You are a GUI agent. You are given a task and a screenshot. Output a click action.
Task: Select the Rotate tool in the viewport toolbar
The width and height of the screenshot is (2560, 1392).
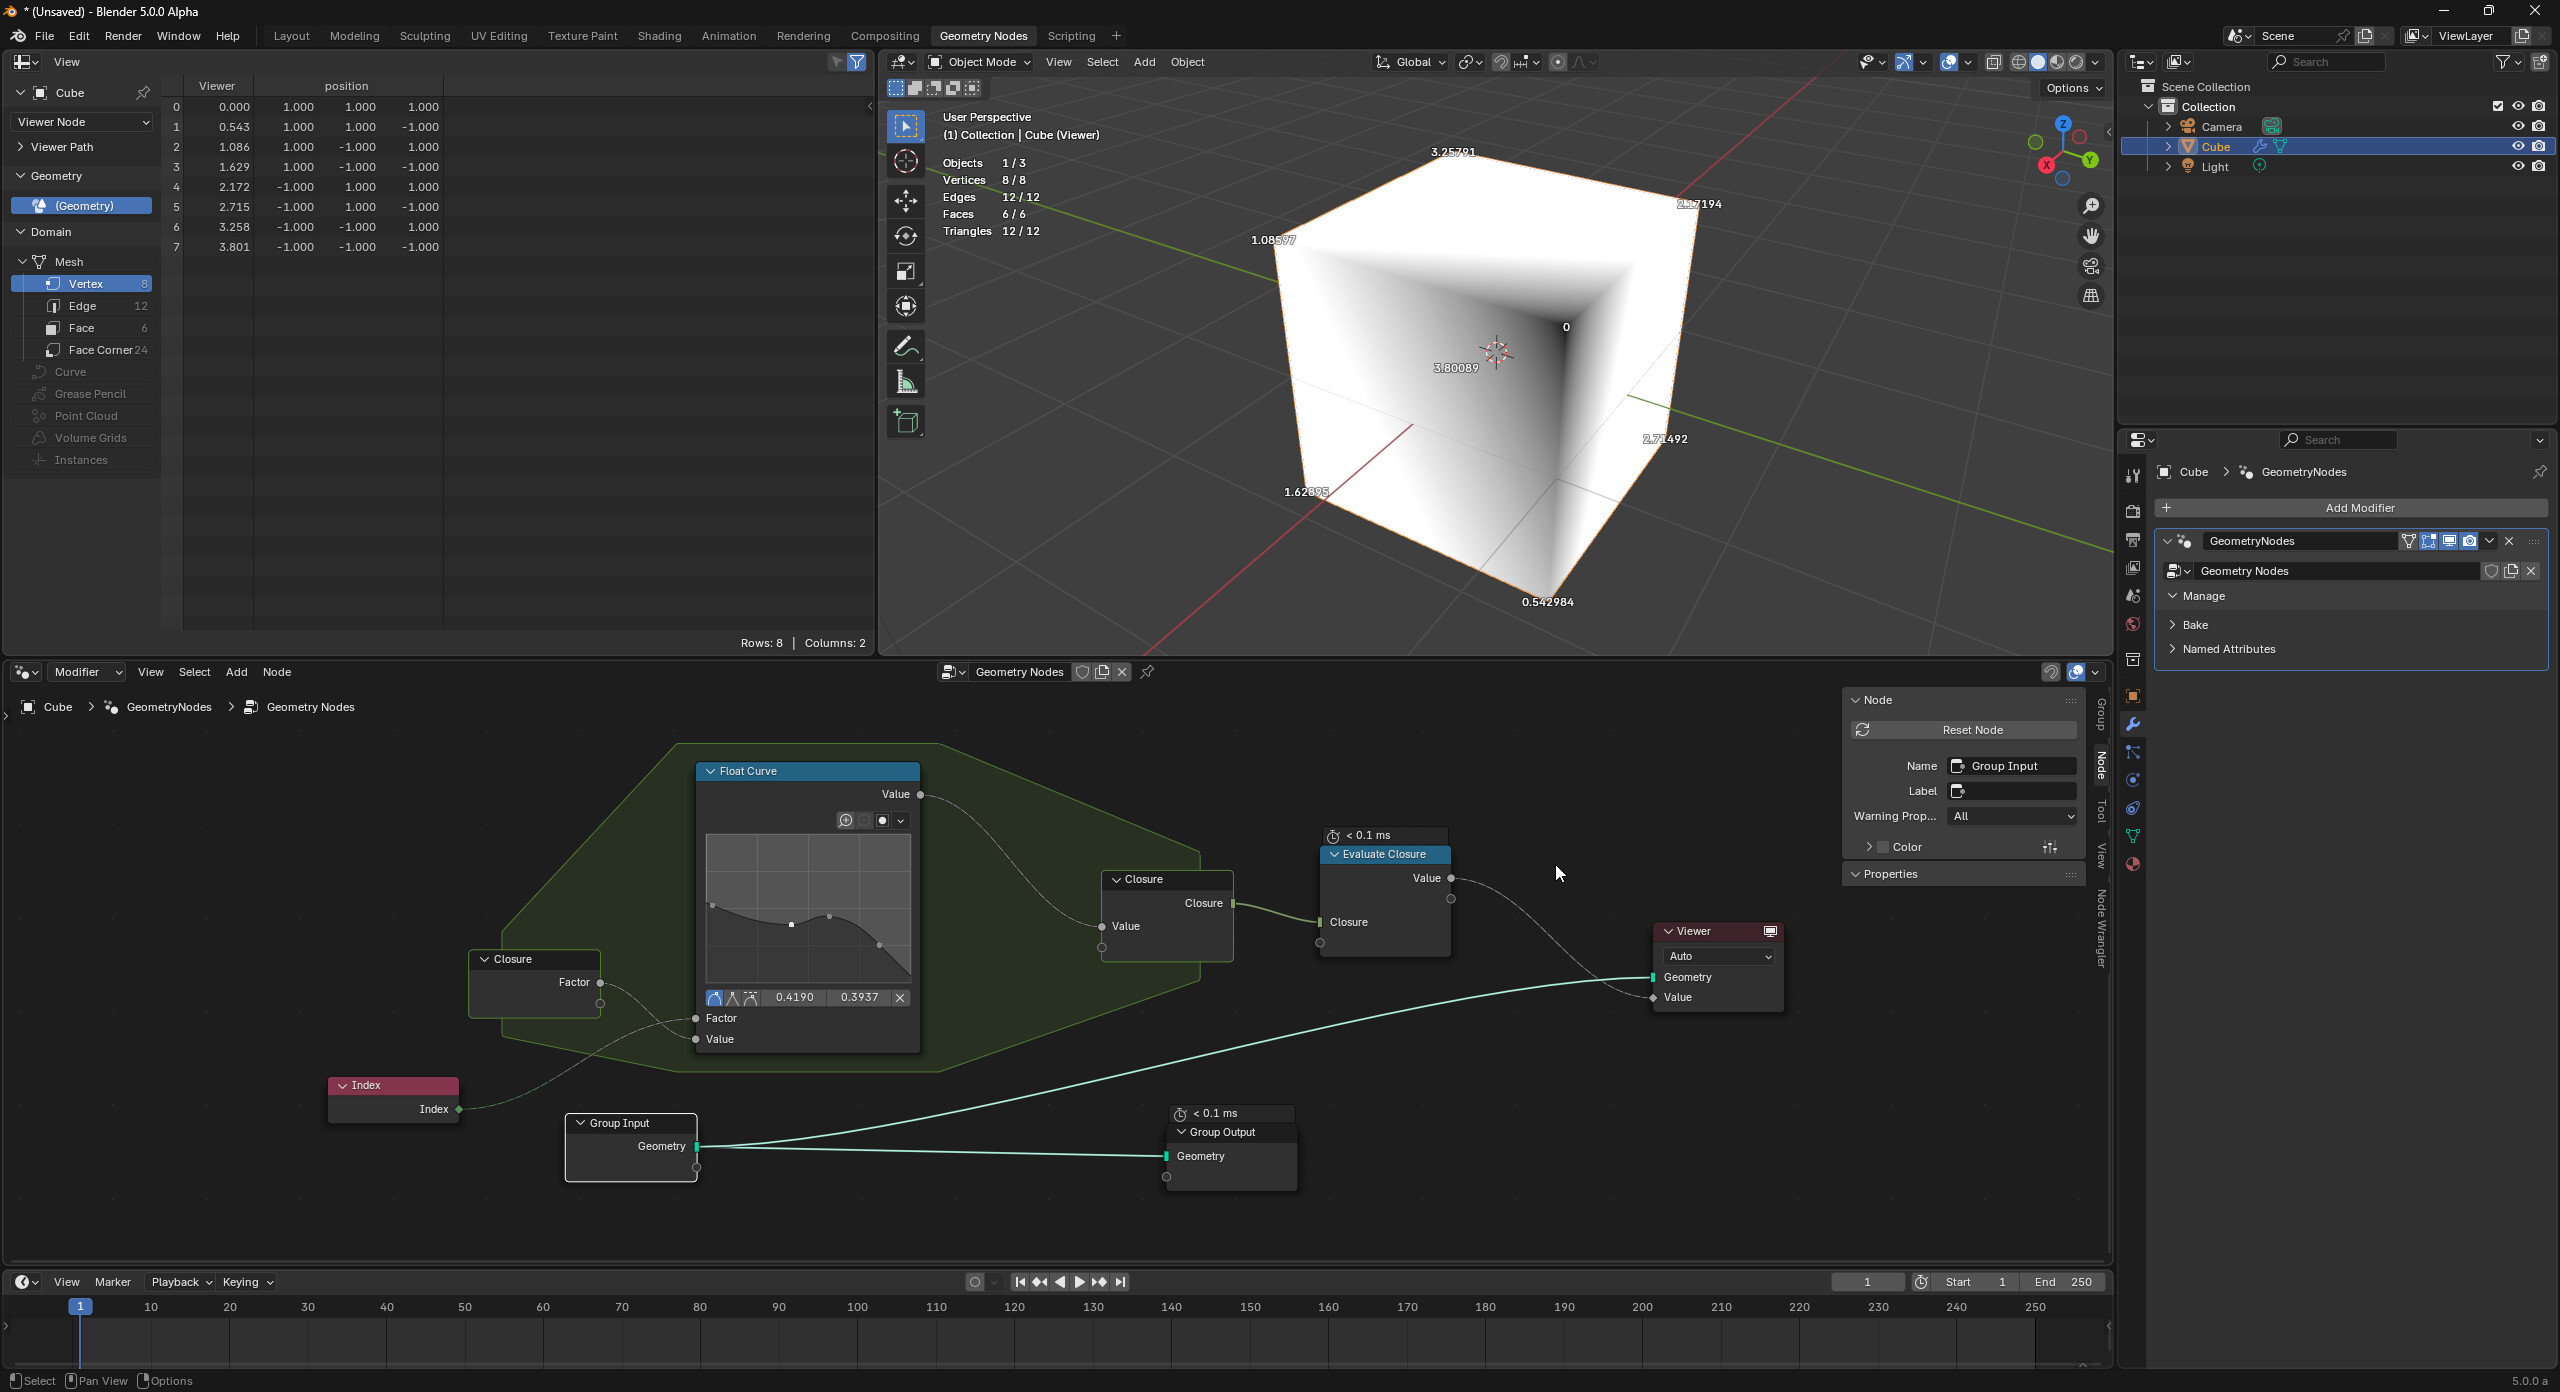905,236
